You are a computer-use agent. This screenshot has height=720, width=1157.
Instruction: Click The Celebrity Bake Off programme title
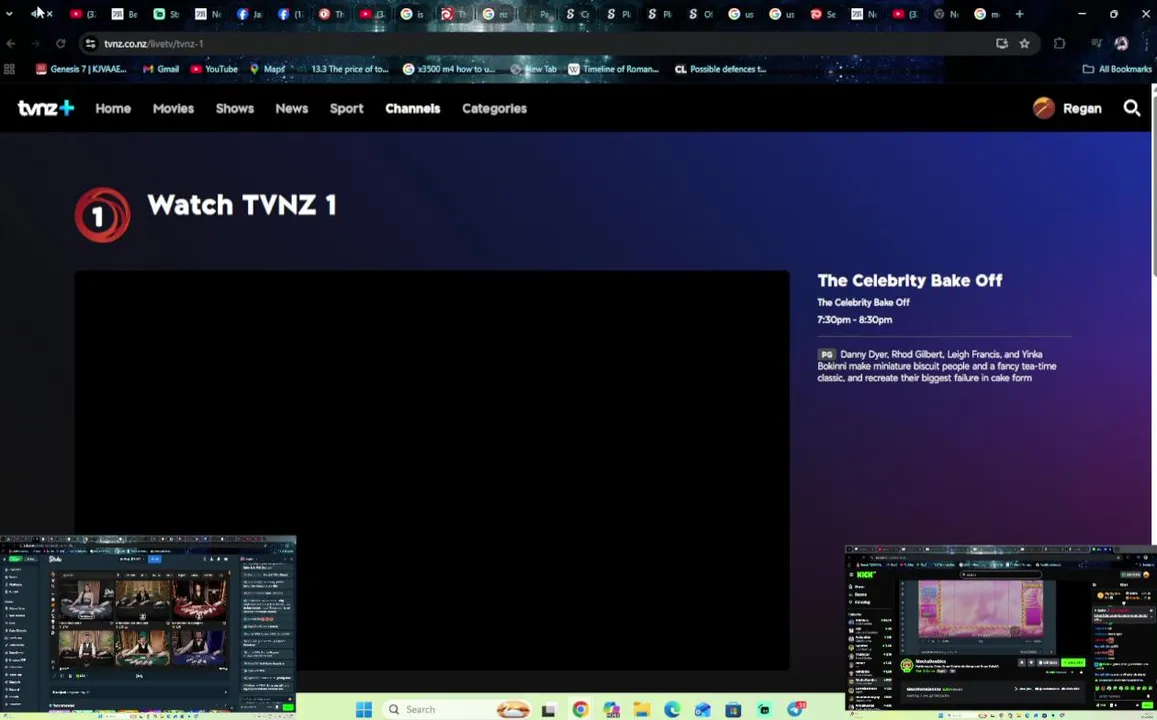coord(910,280)
